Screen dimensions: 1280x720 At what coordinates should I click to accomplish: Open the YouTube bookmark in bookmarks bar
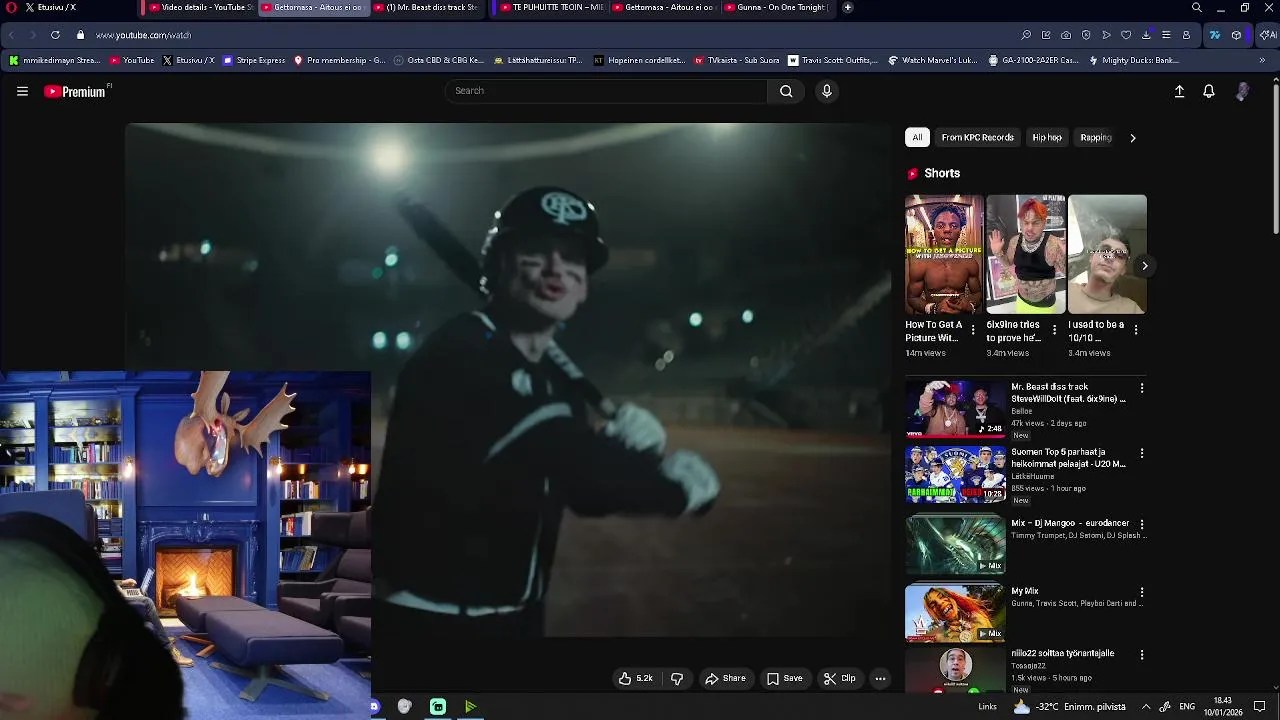(x=132, y=60)
